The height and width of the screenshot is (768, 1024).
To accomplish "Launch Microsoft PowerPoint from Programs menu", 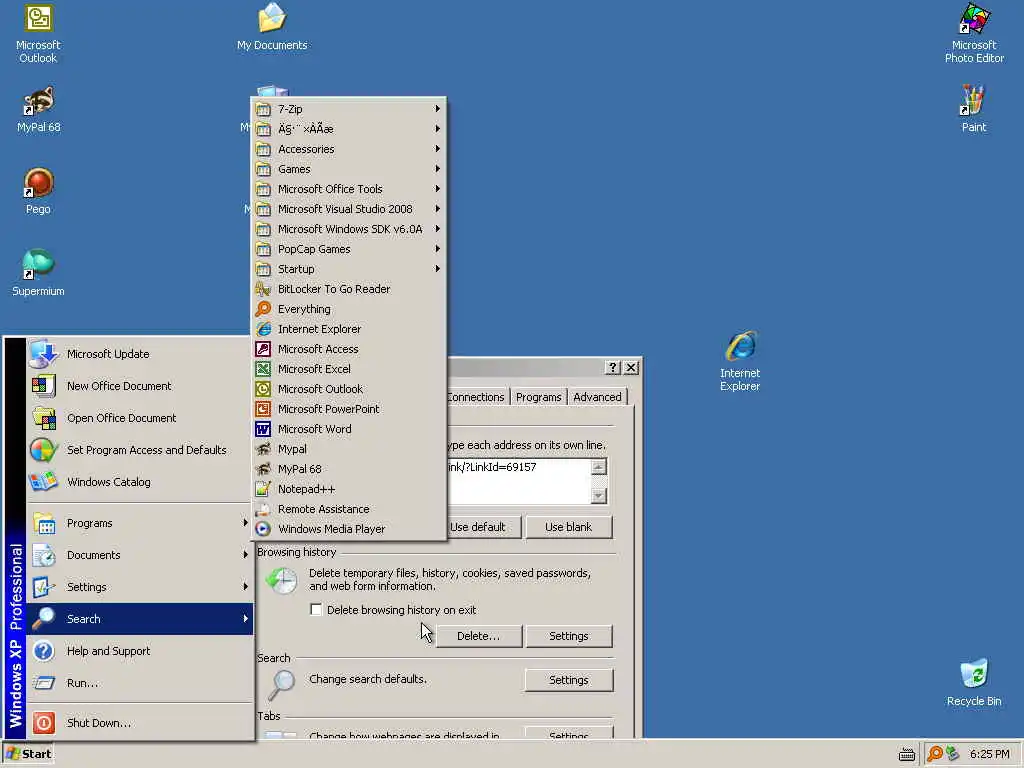I will point(349,409).
